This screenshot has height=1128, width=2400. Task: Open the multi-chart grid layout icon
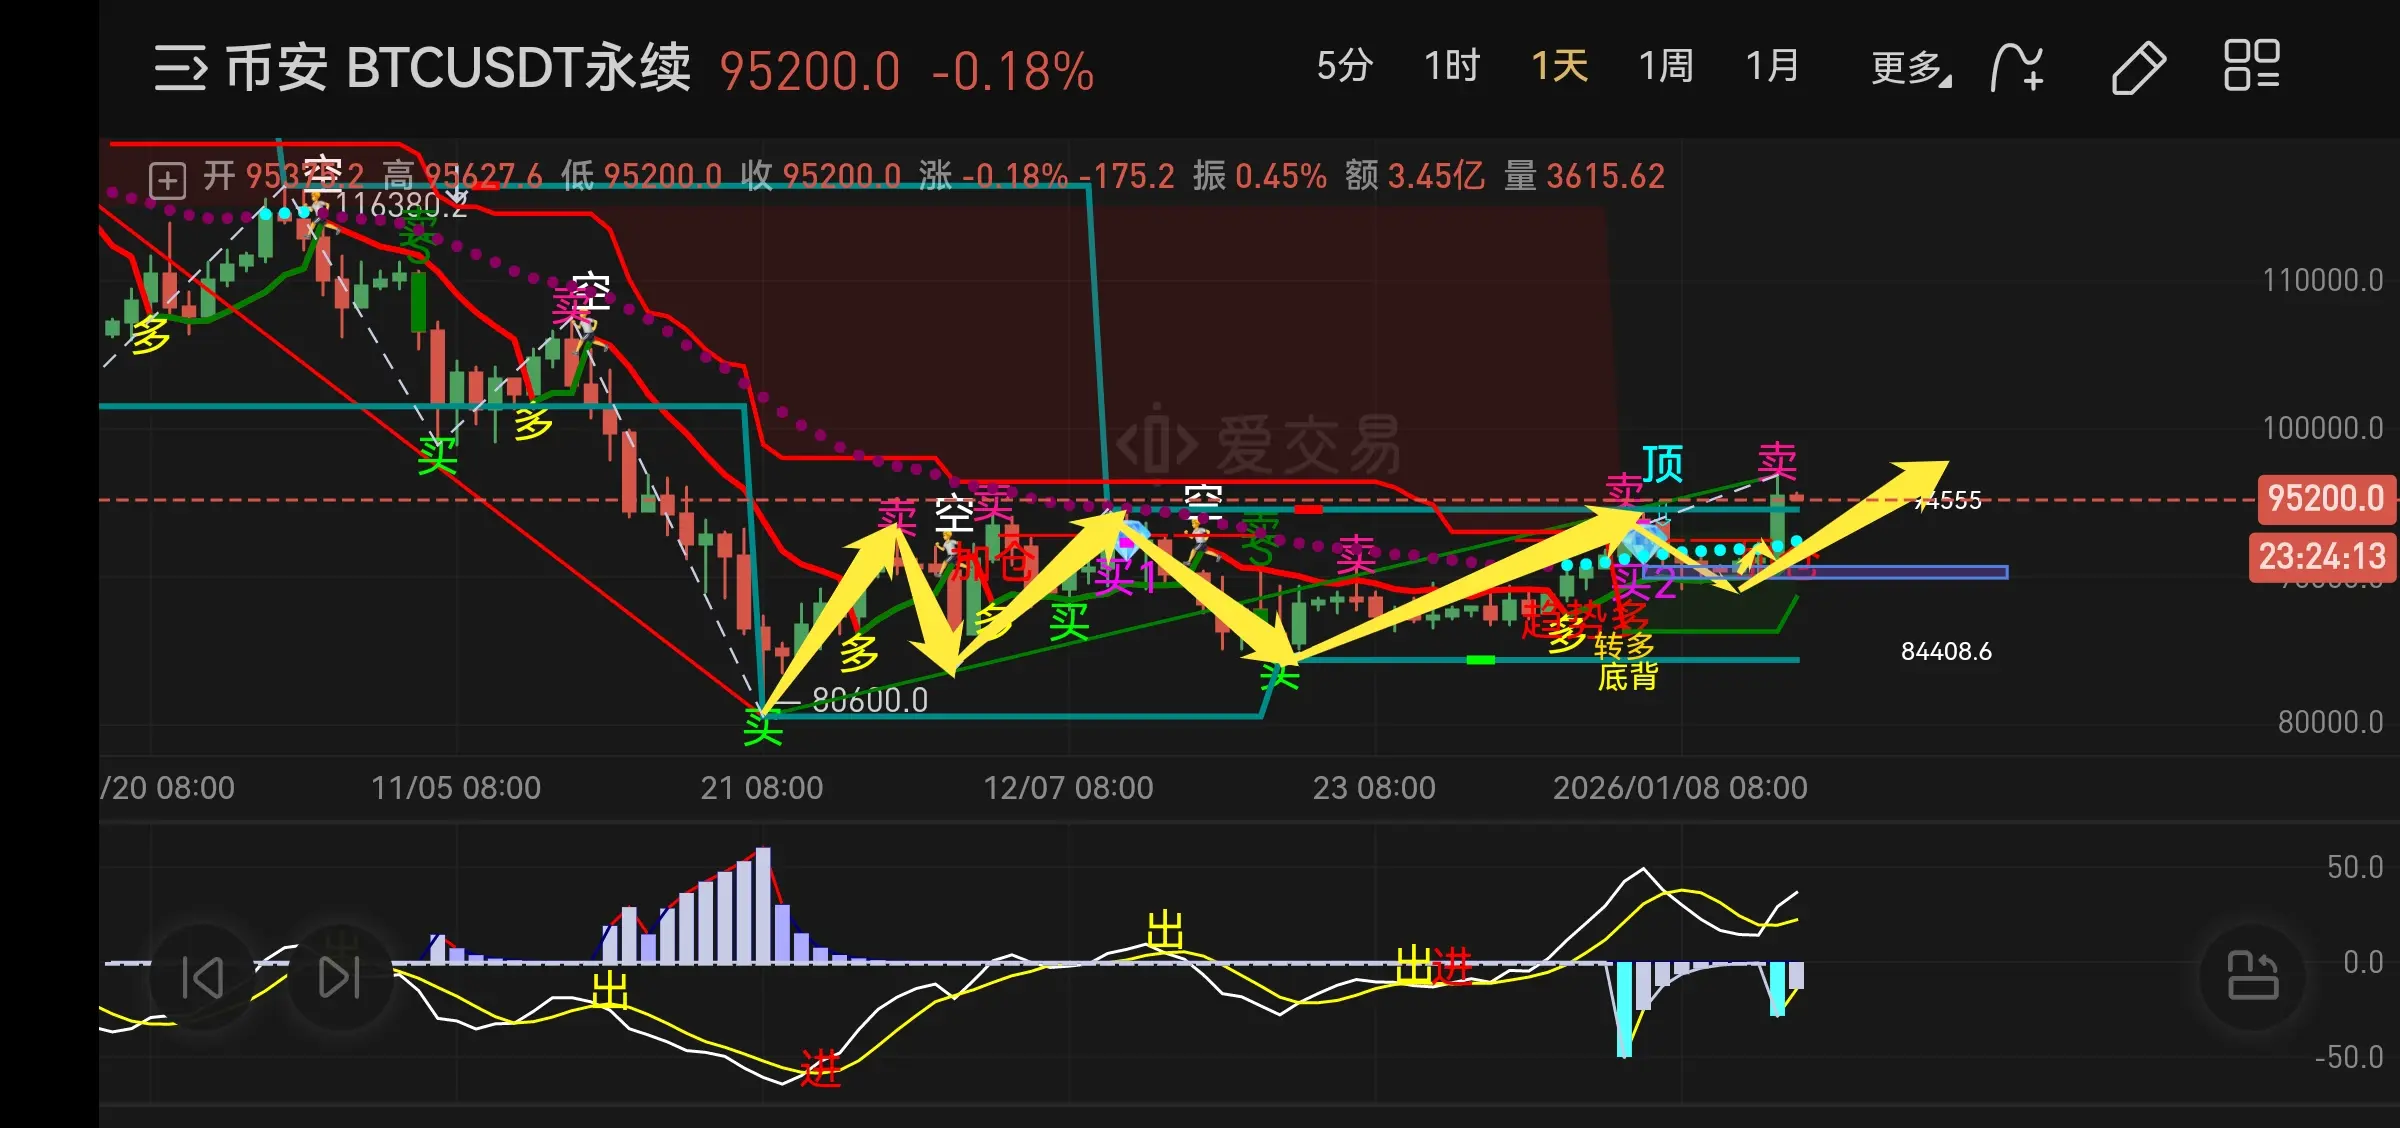tap(2251, 66)
